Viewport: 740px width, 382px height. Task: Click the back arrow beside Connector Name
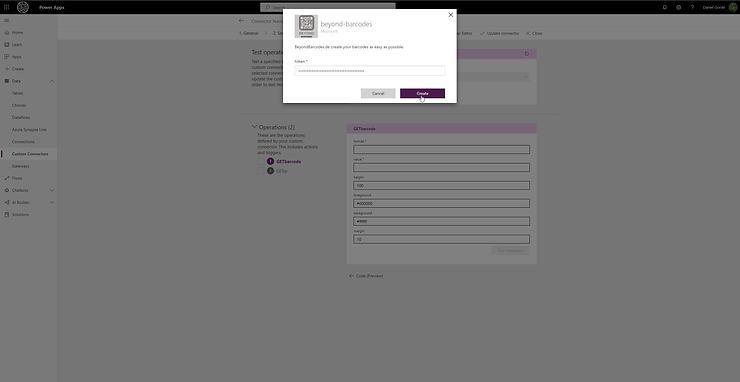tap(242, 21)
